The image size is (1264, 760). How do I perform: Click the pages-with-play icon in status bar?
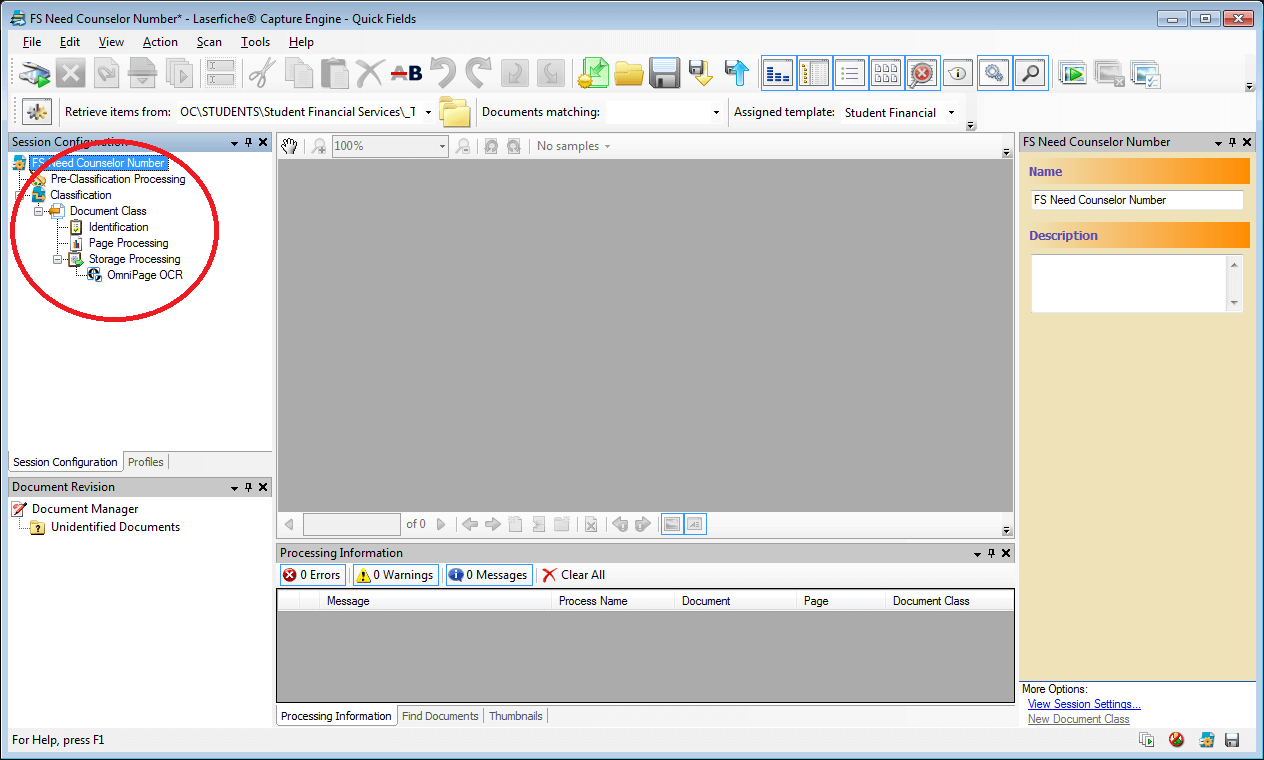pos(1147,740)
